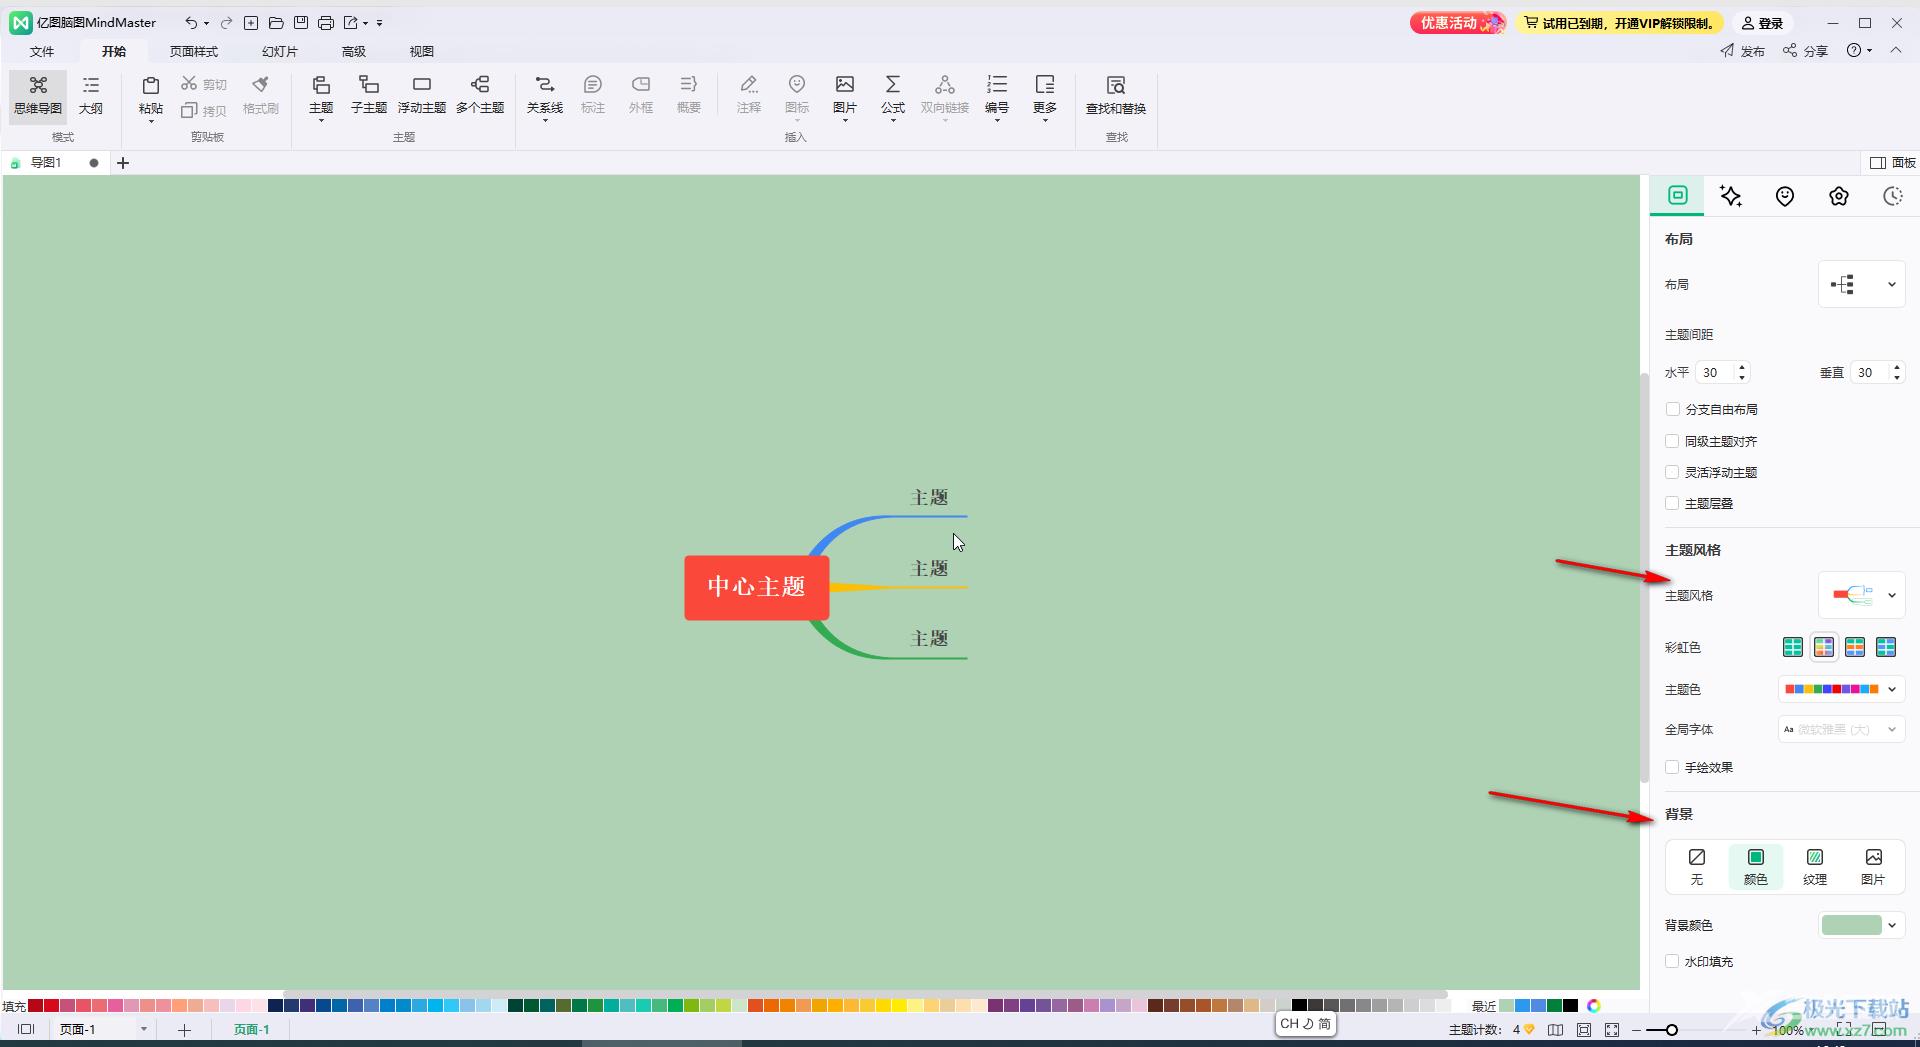Click the Save icon in title bar

pos(301,22)
